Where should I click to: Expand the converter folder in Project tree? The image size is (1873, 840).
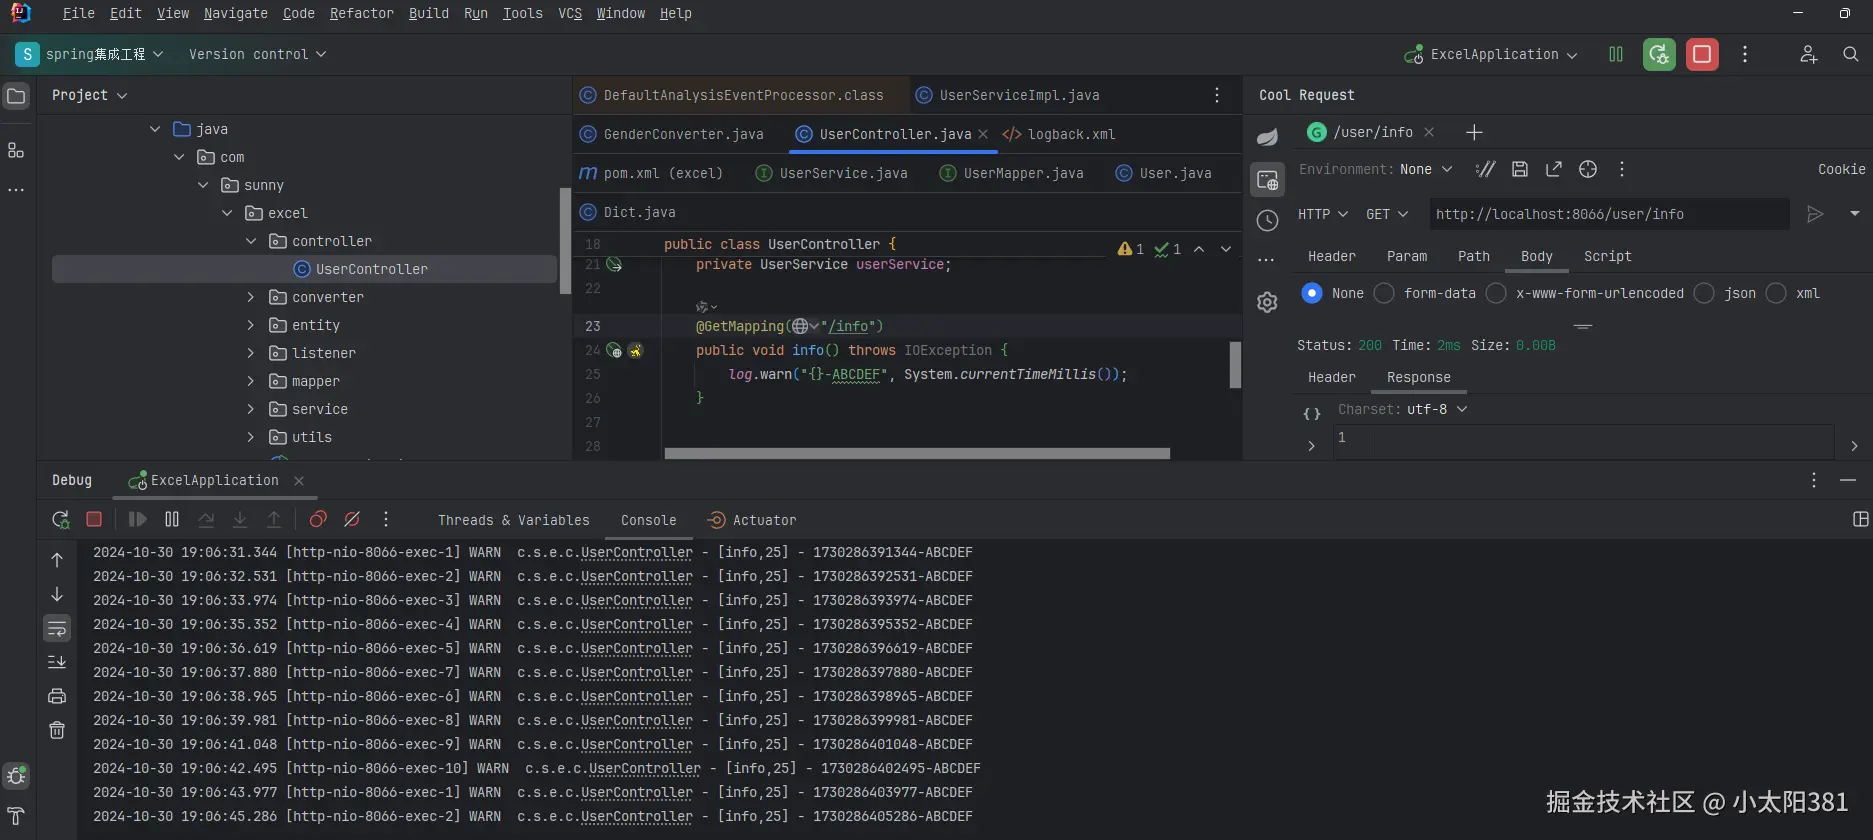[251, 297]
